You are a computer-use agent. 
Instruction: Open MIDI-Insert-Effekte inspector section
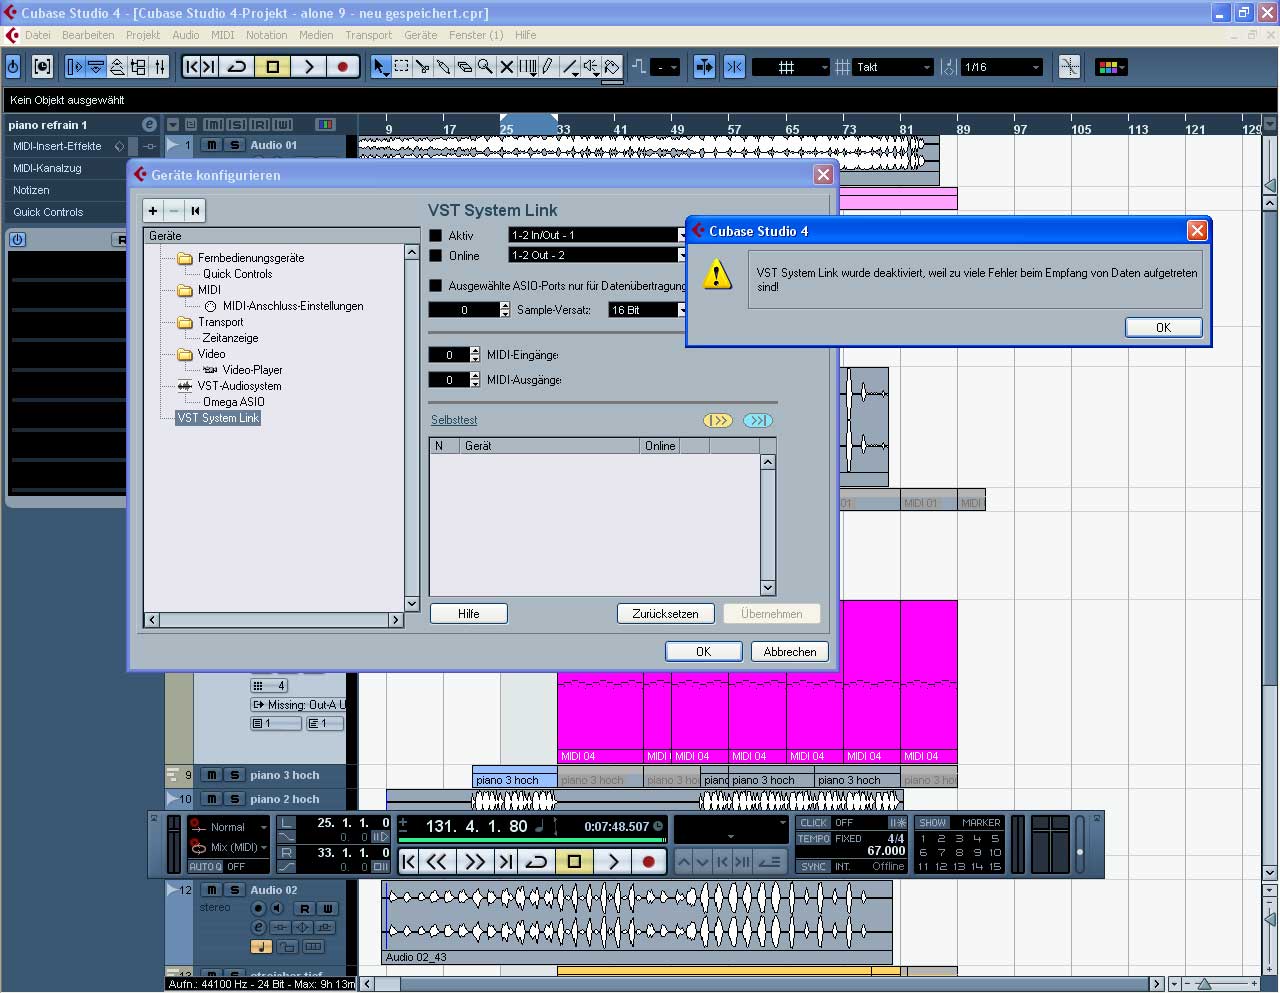pos(58,146)
